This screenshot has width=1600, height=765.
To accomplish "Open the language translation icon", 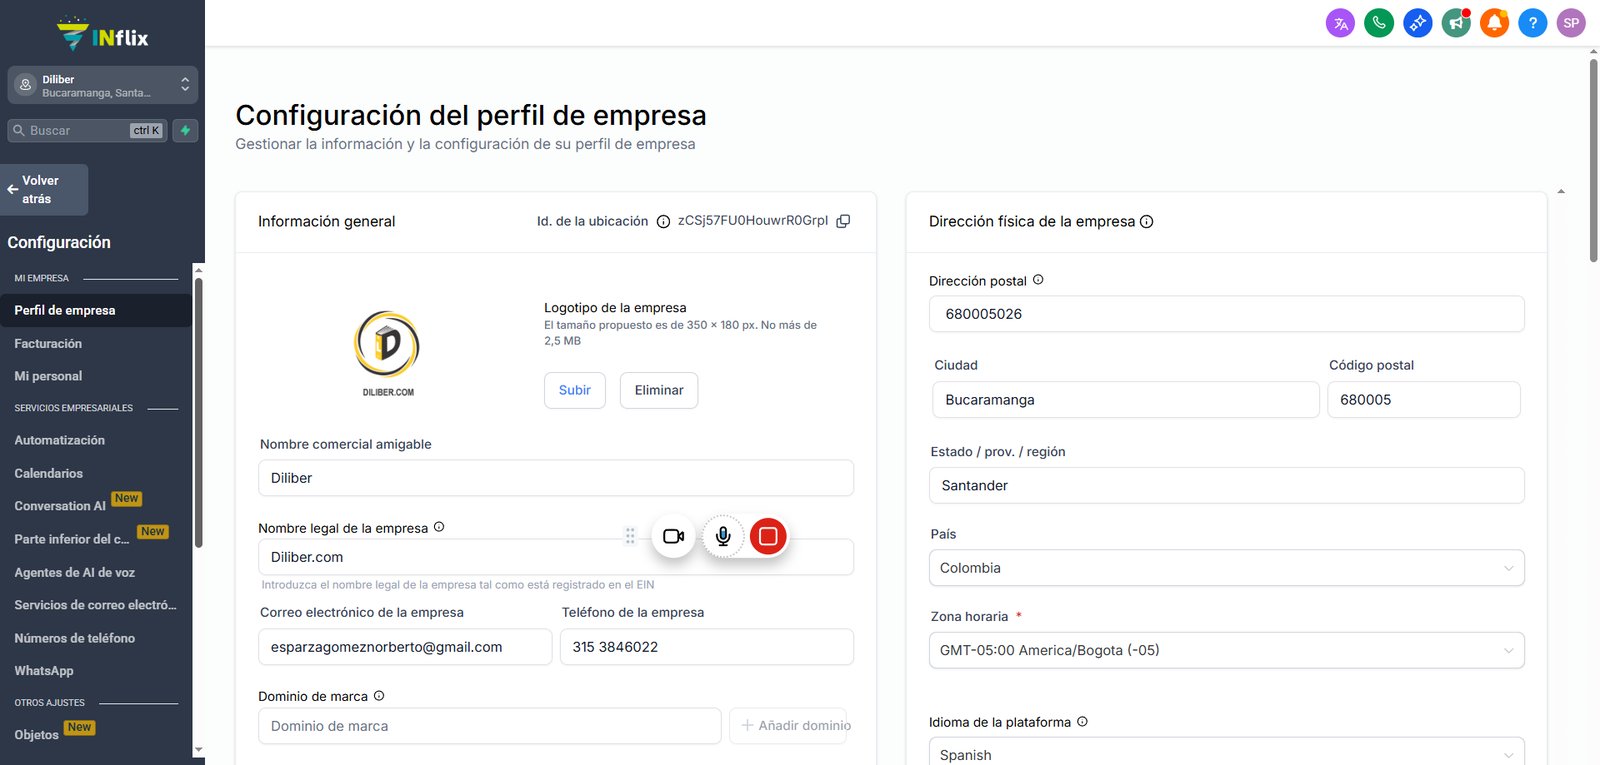I will 1340,23.
